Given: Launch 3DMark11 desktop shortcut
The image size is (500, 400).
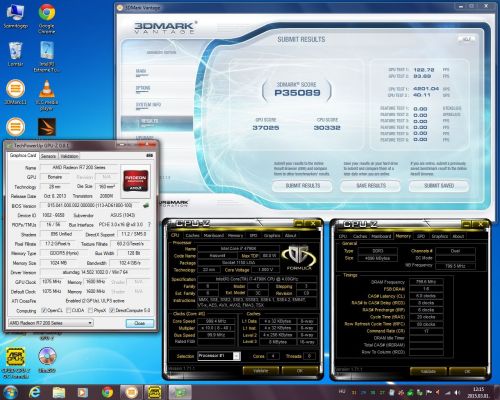Looking at the screenshot, I should pyautogui.click(x=15, y=92).
